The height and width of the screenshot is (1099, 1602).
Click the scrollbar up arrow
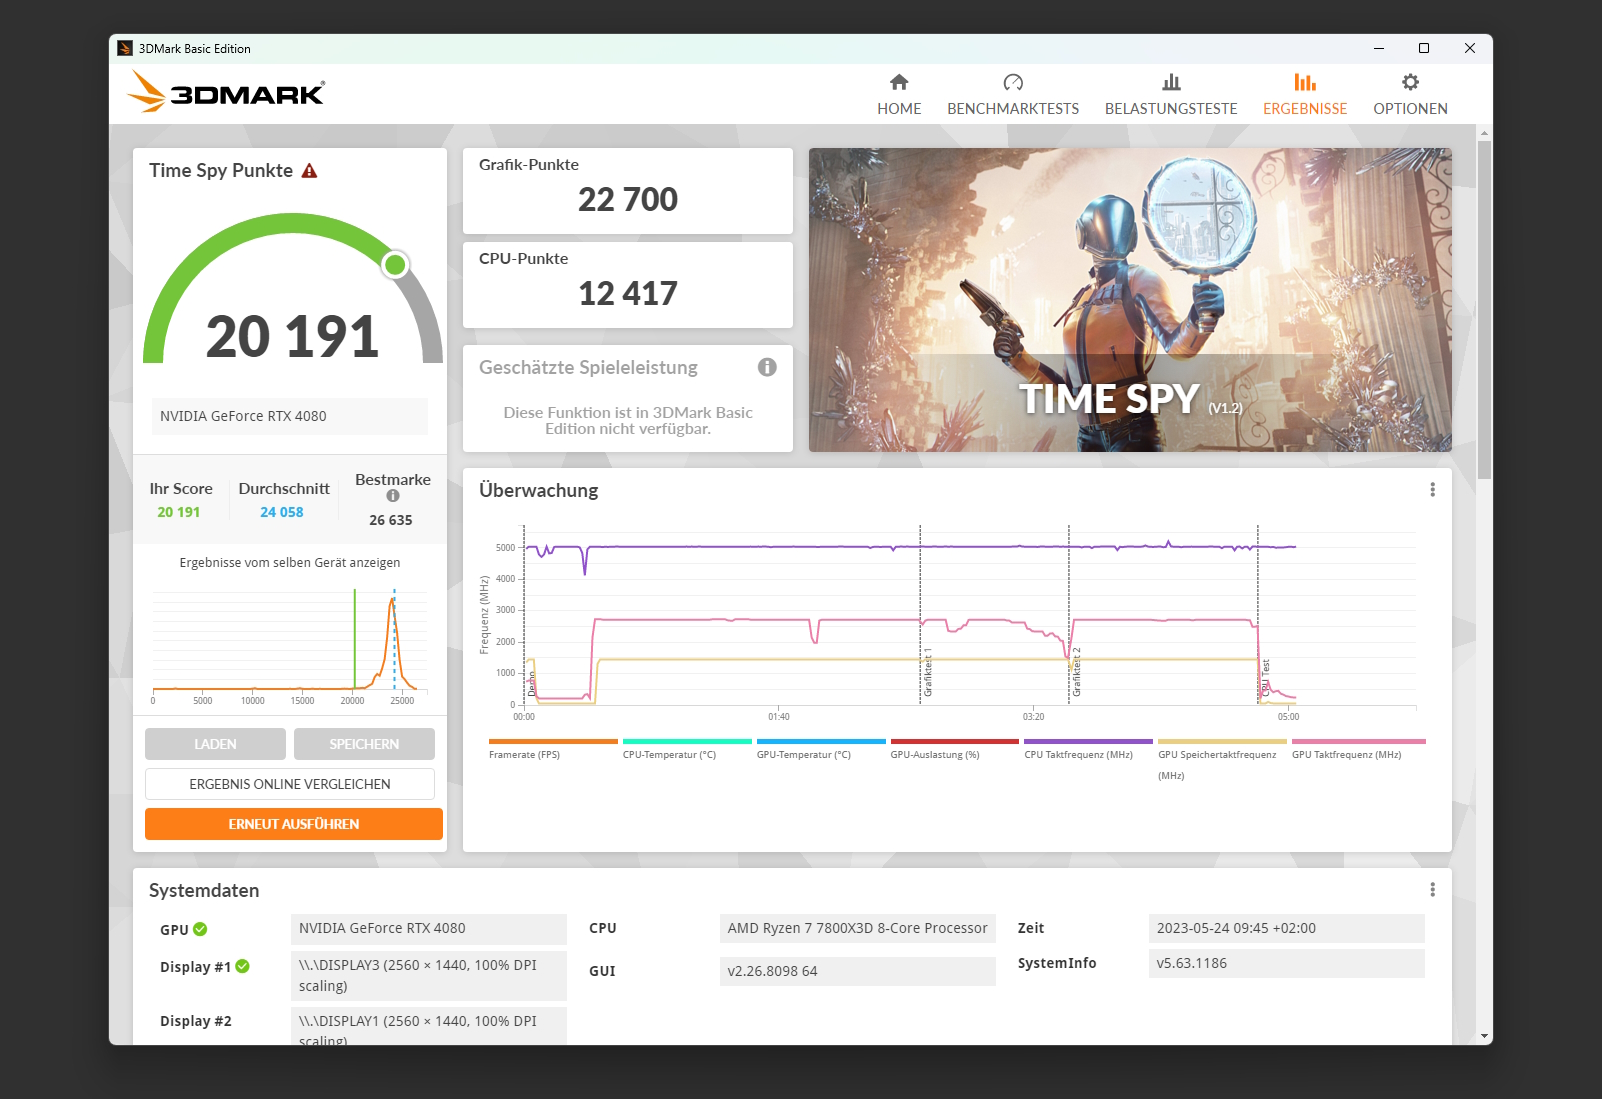pyautogui.click(x=1484, y=133)
